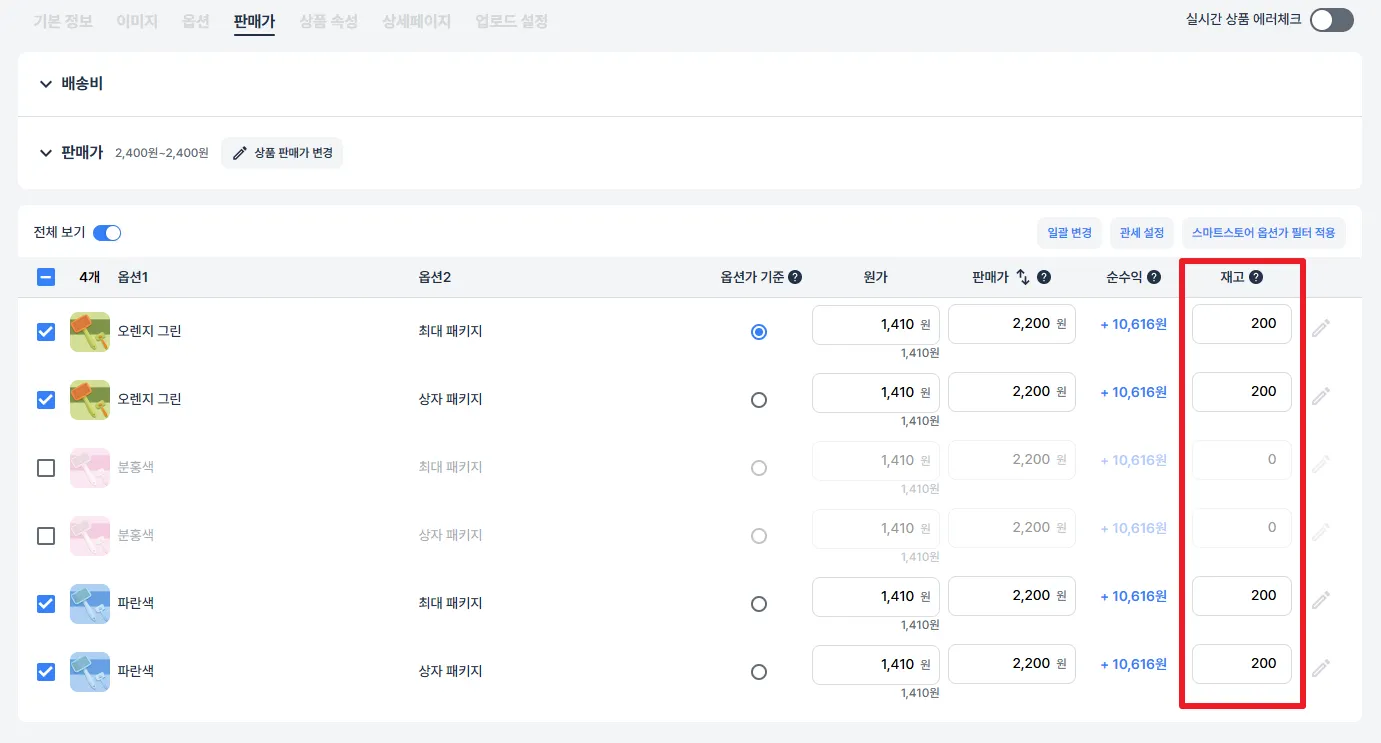Click edit pencil for 오렌지 그린 상자 패키지 row
This screenshot has height=743, width=1381.
click(x=1321, y=396)
